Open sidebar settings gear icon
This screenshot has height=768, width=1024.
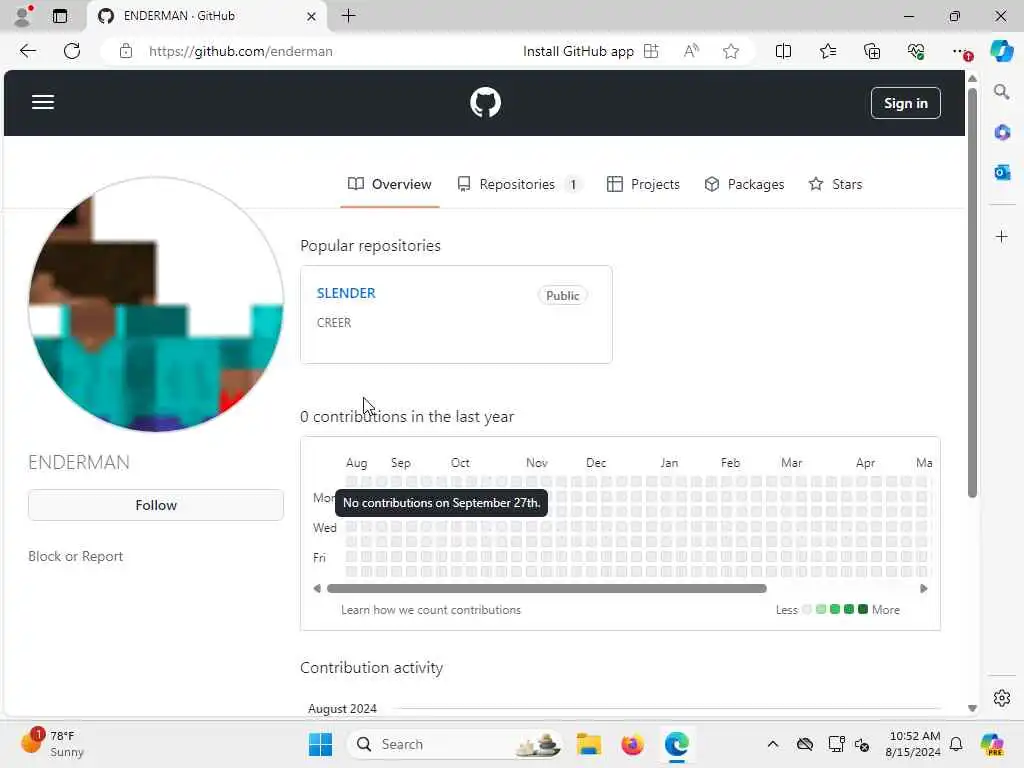(x=1002, y=698)
